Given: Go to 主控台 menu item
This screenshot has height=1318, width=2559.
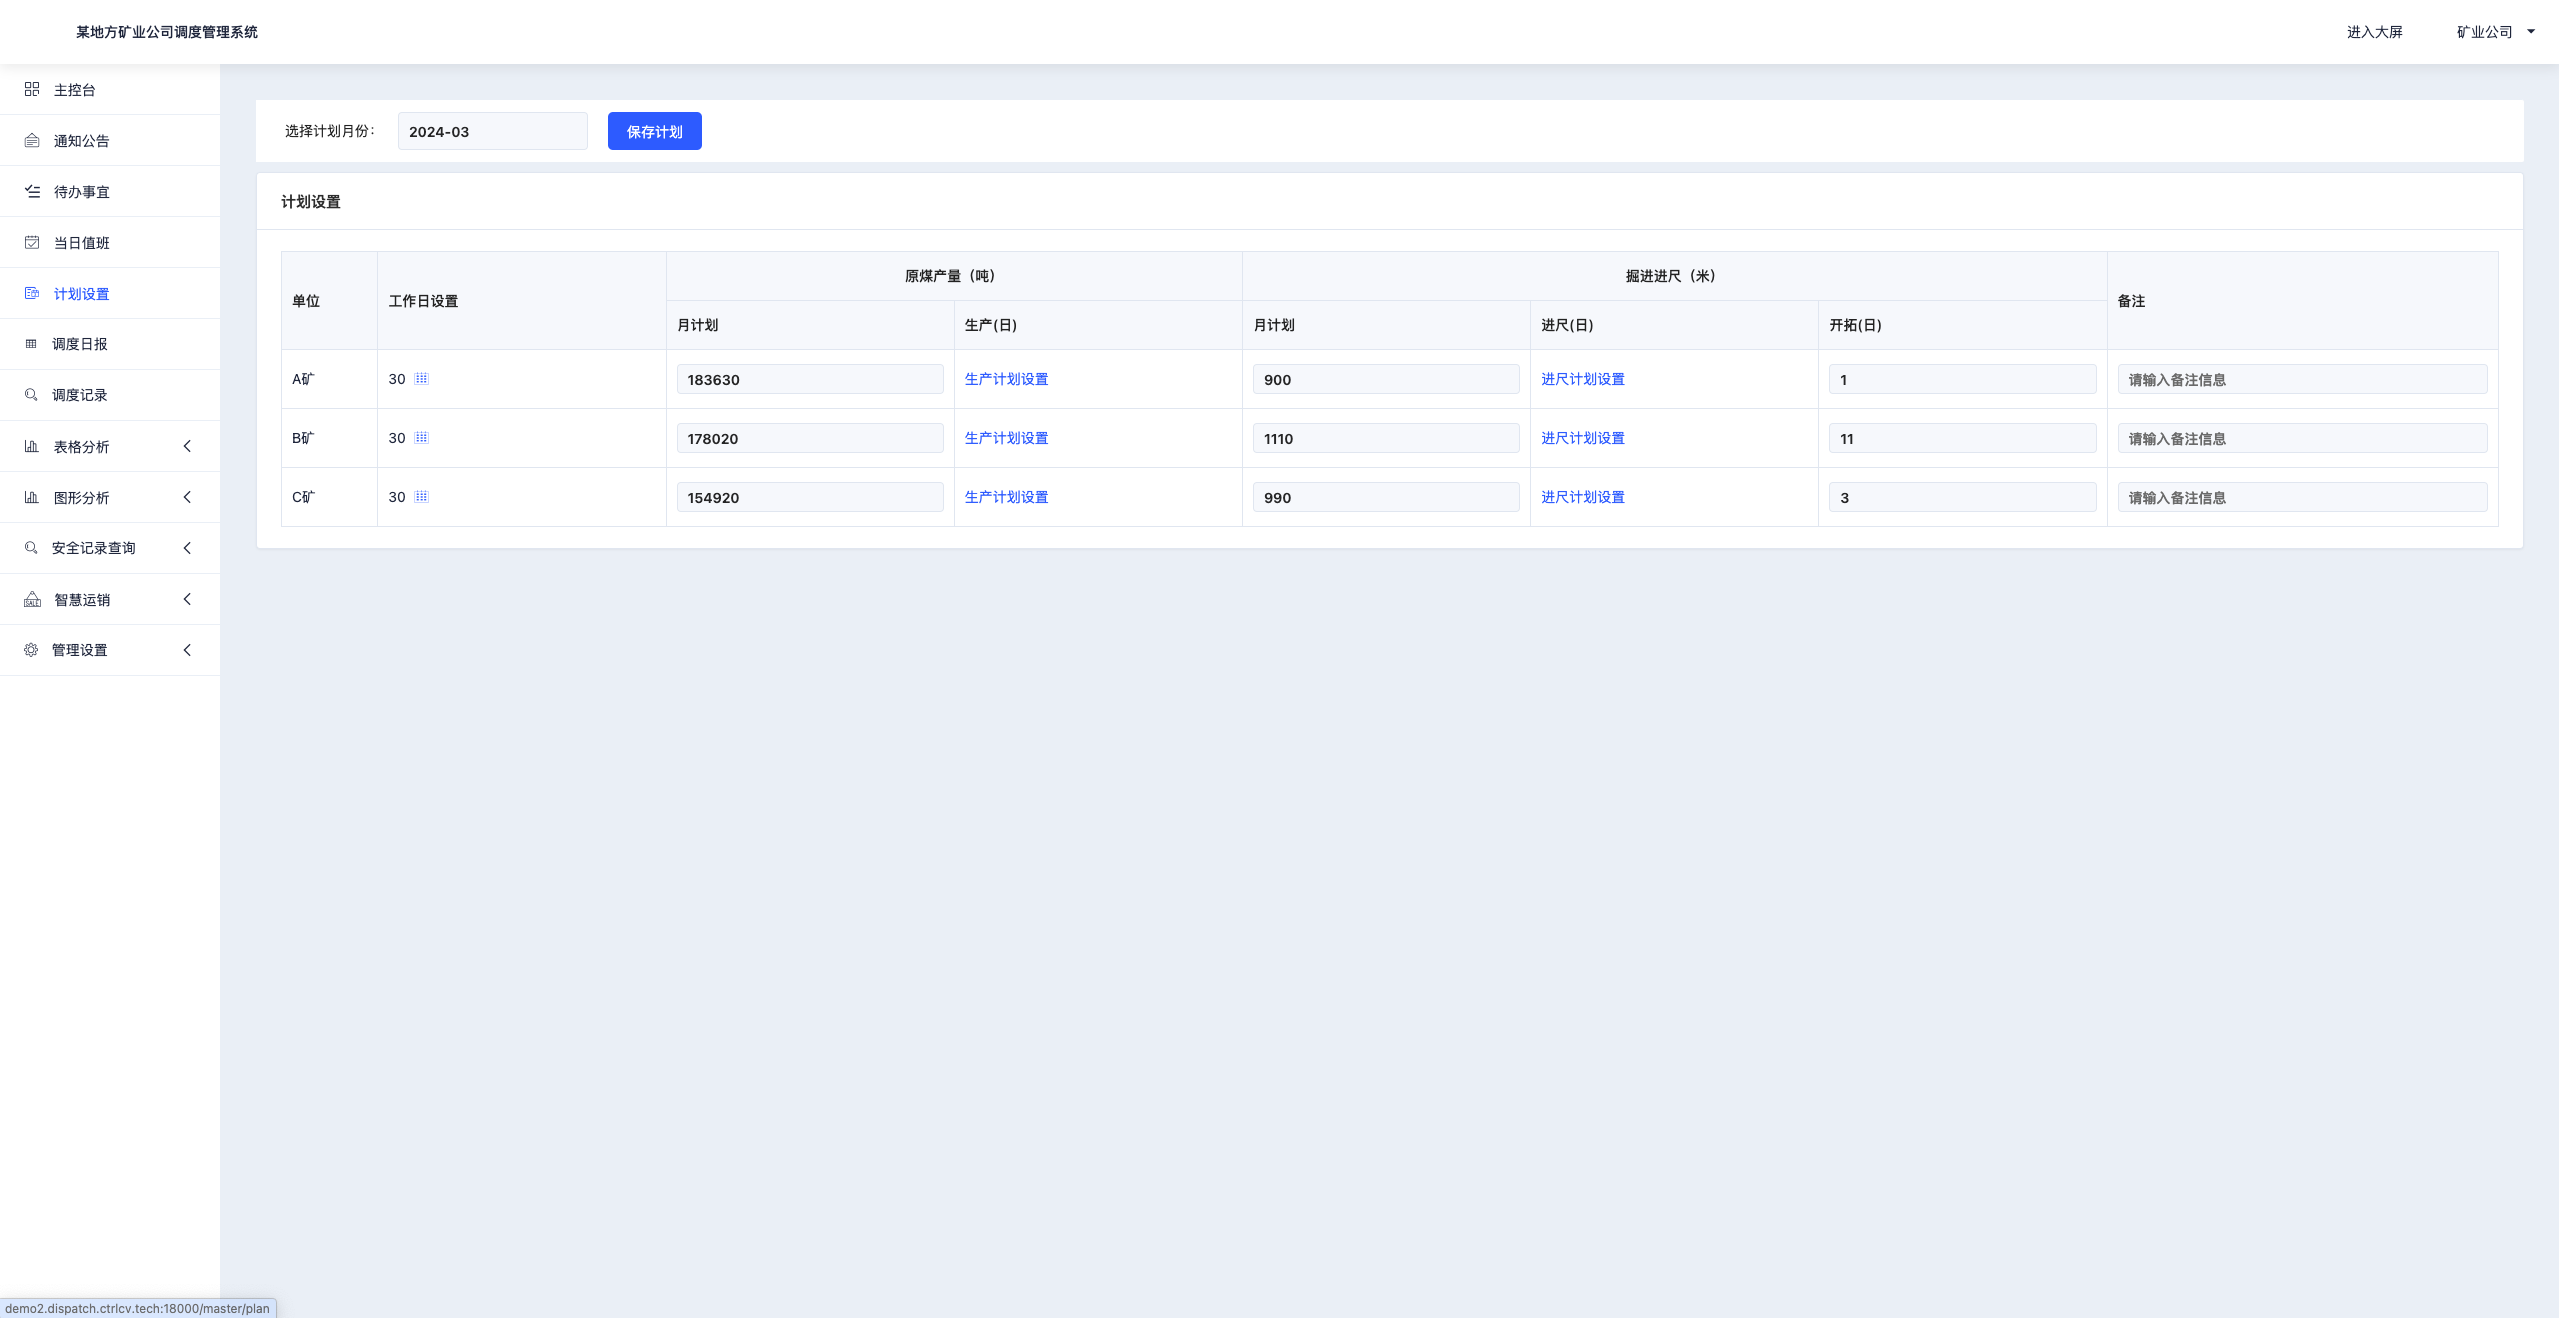Looking at the screenshot, I should (110, 90).
